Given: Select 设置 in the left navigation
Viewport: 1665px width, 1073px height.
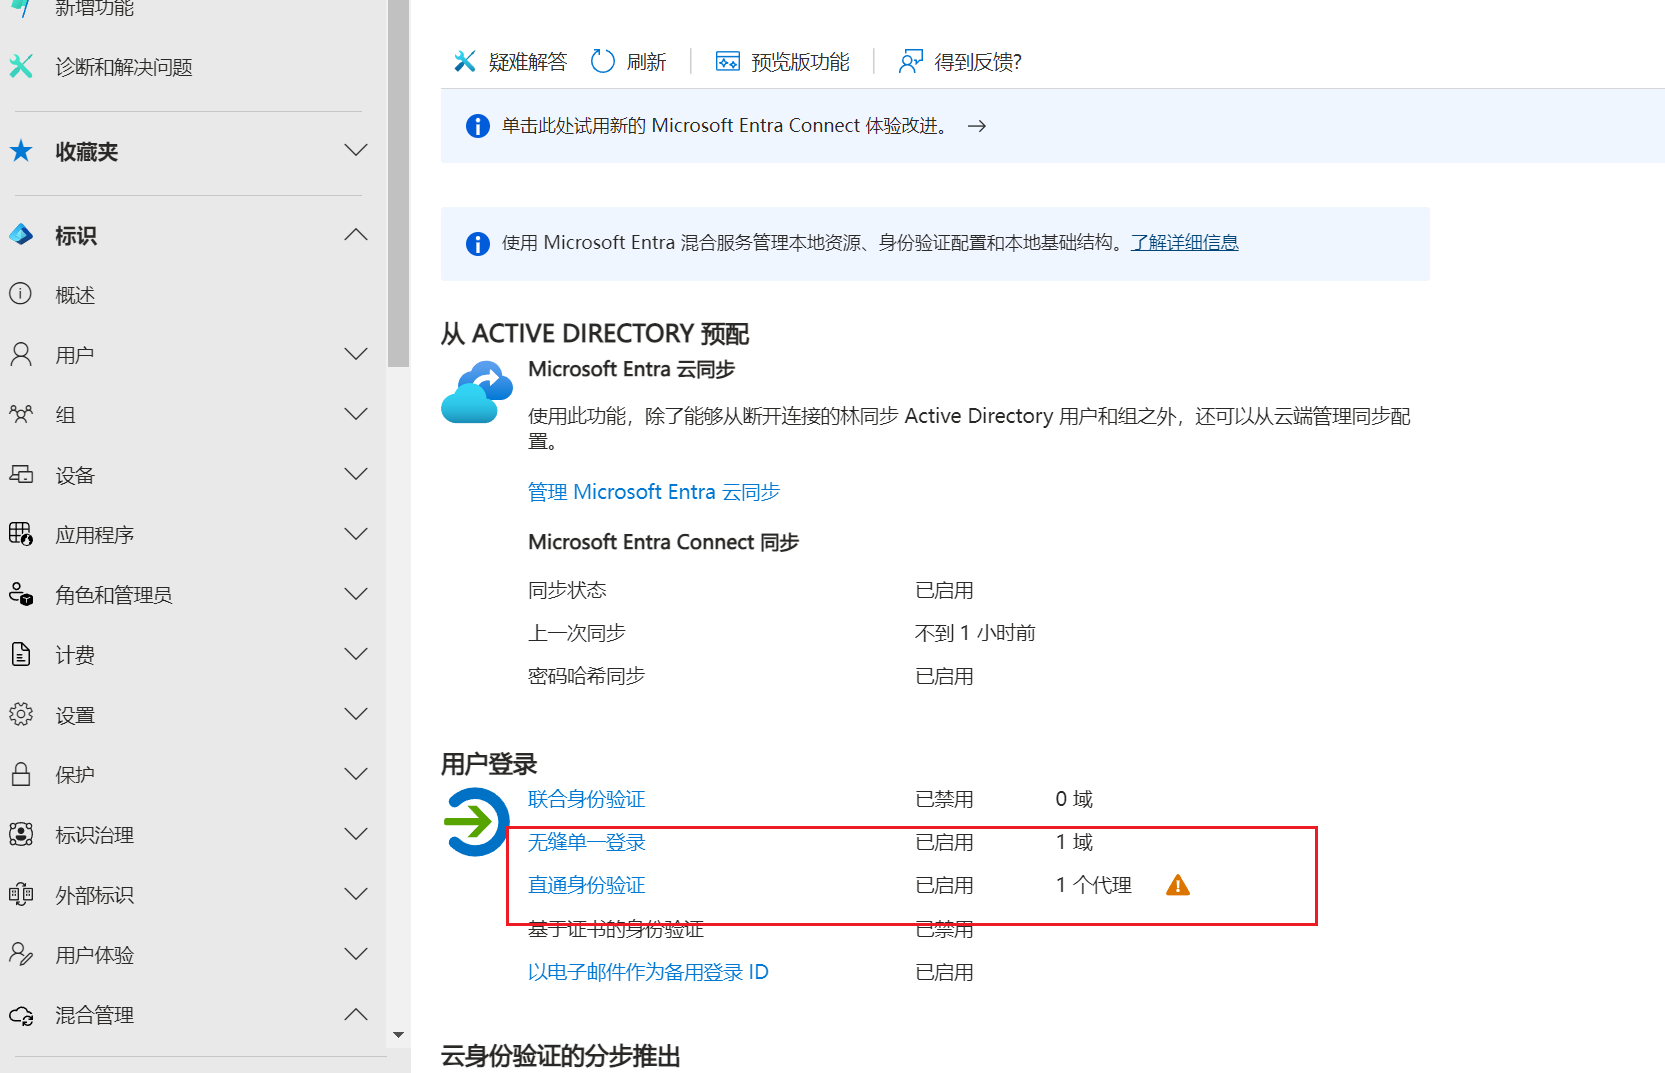Looking at the screenshot, I should click(75, 715).
